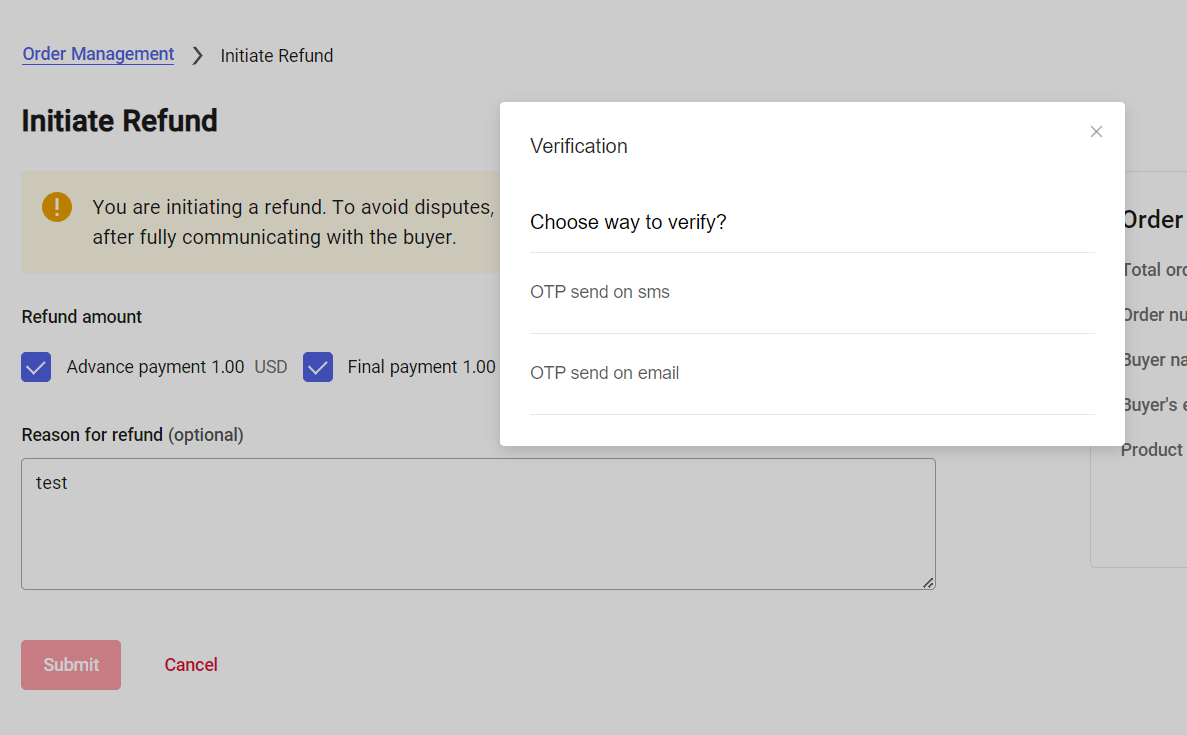The width and height of the screenshot is (1187, 735).
Task: Uncheck the Final payment 1.00 checkbox
Action: tap(318, 367)
